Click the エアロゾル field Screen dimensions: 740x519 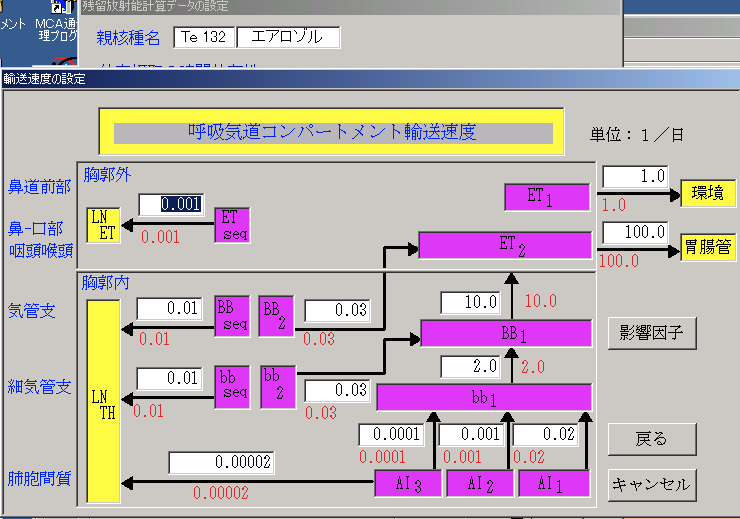[288, 37]
